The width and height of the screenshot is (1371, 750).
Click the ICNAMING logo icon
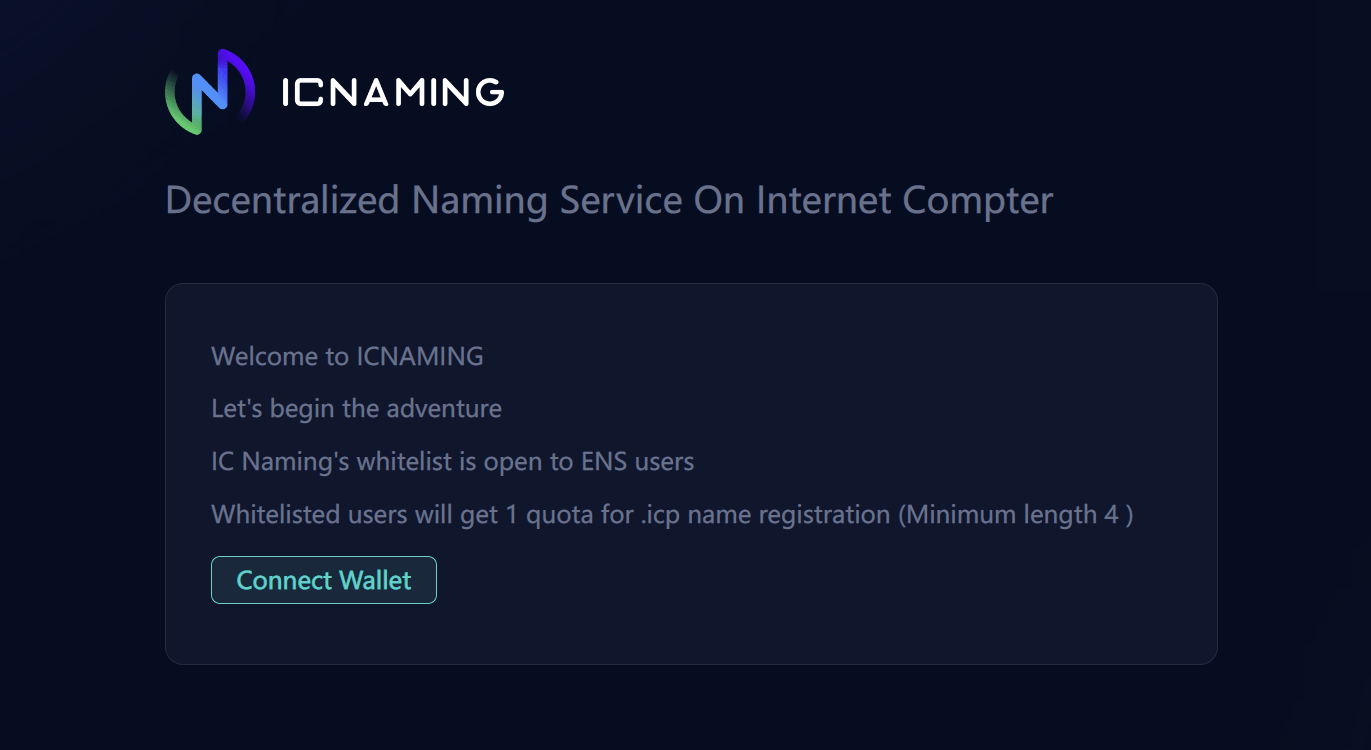pos(210,92)
